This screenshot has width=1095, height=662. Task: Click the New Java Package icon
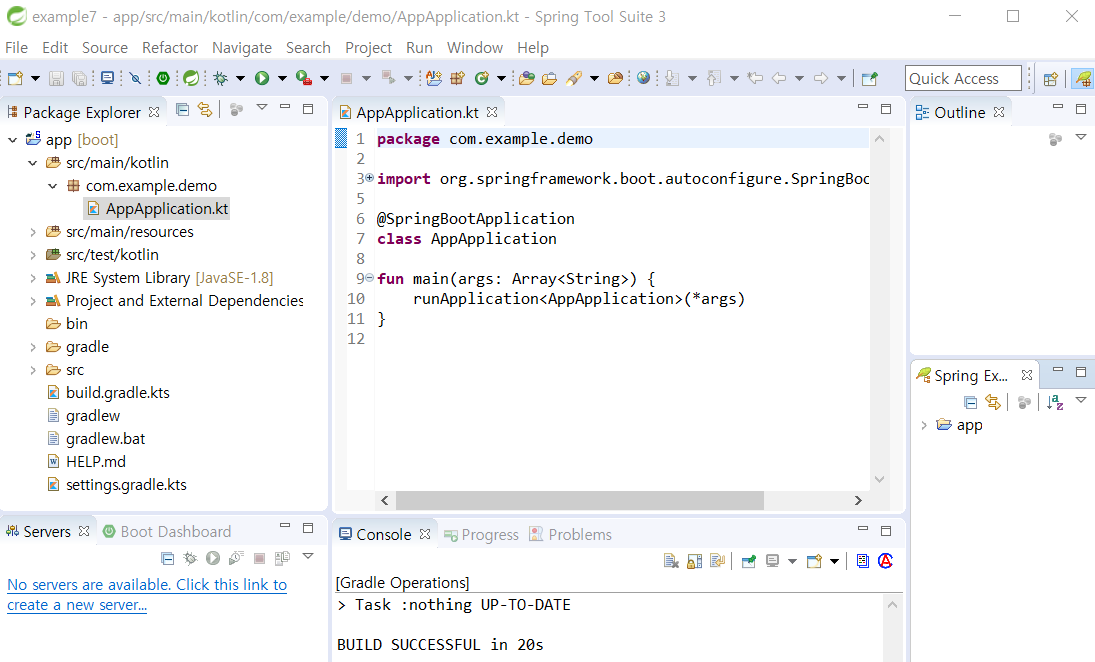click(x=457, y=78)
